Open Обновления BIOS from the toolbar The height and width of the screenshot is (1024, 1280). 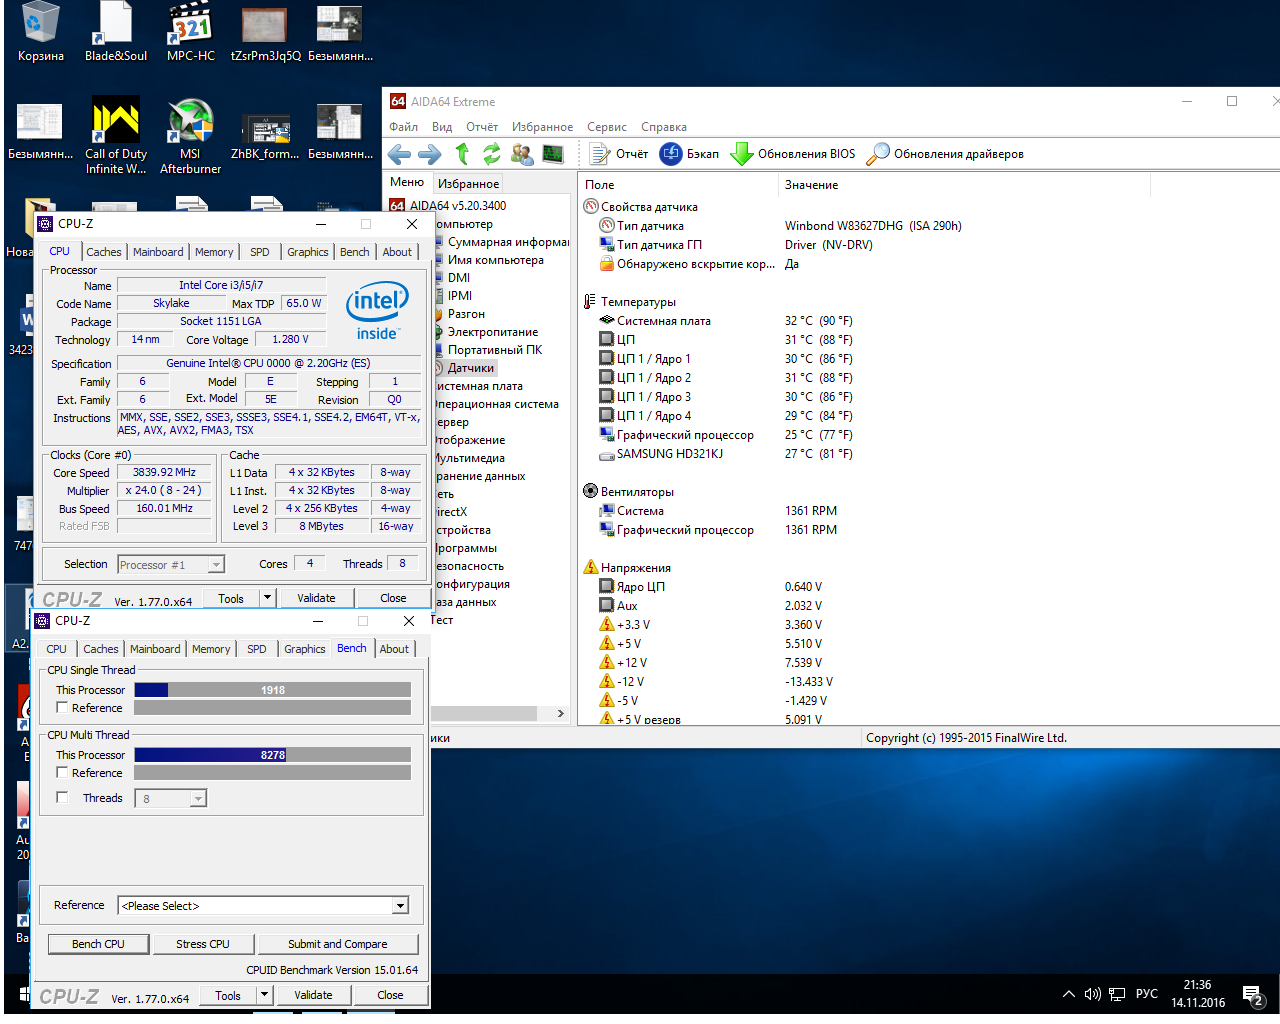[794, 154]
